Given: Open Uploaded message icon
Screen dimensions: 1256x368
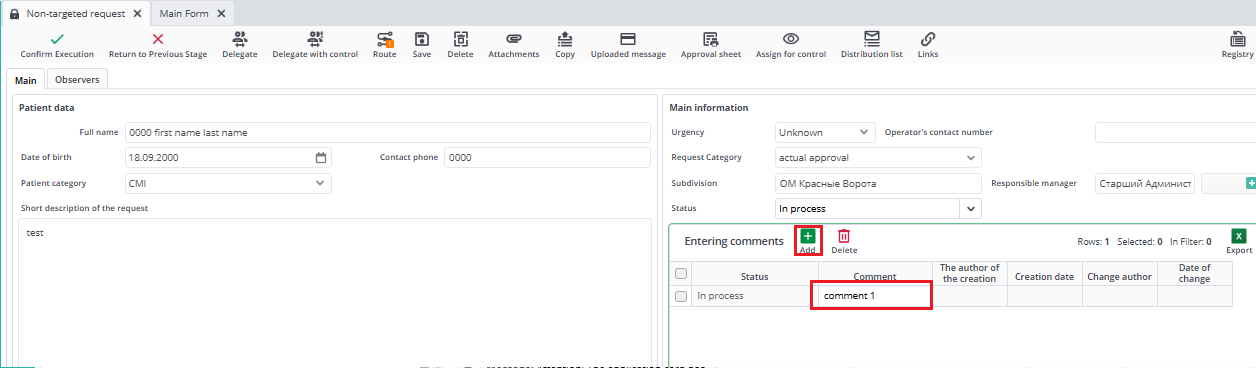Looking at the screenshot, I should (628, 38).
